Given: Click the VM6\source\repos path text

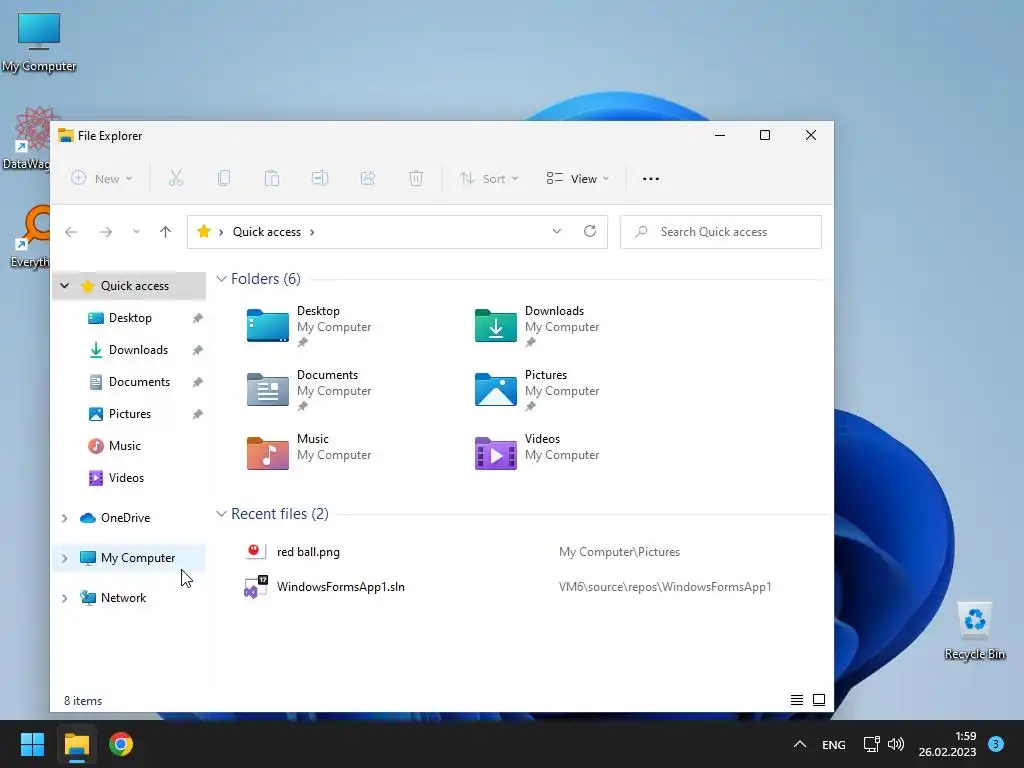Looking at the screenshot, I should (665, 586).
